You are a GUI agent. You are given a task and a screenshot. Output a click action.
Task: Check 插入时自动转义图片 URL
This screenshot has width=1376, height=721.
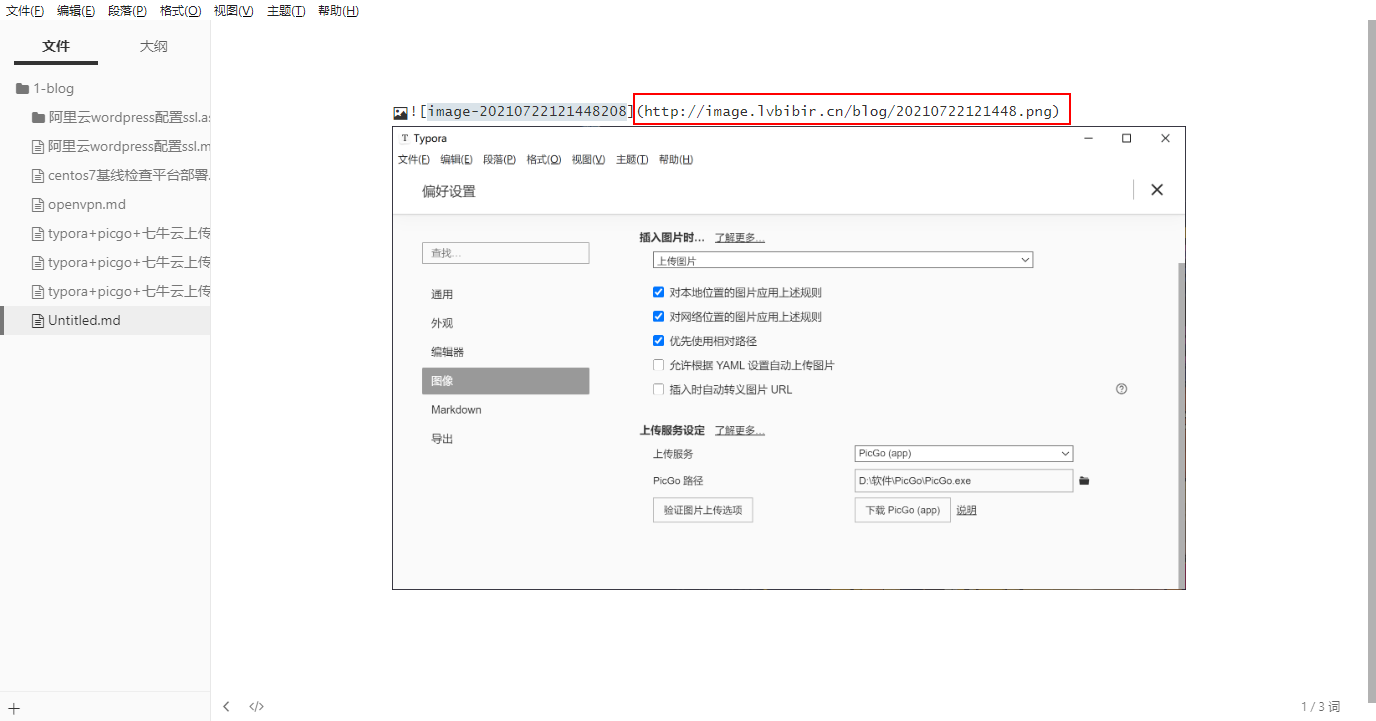pyautogui.click(x=658, y=389)
